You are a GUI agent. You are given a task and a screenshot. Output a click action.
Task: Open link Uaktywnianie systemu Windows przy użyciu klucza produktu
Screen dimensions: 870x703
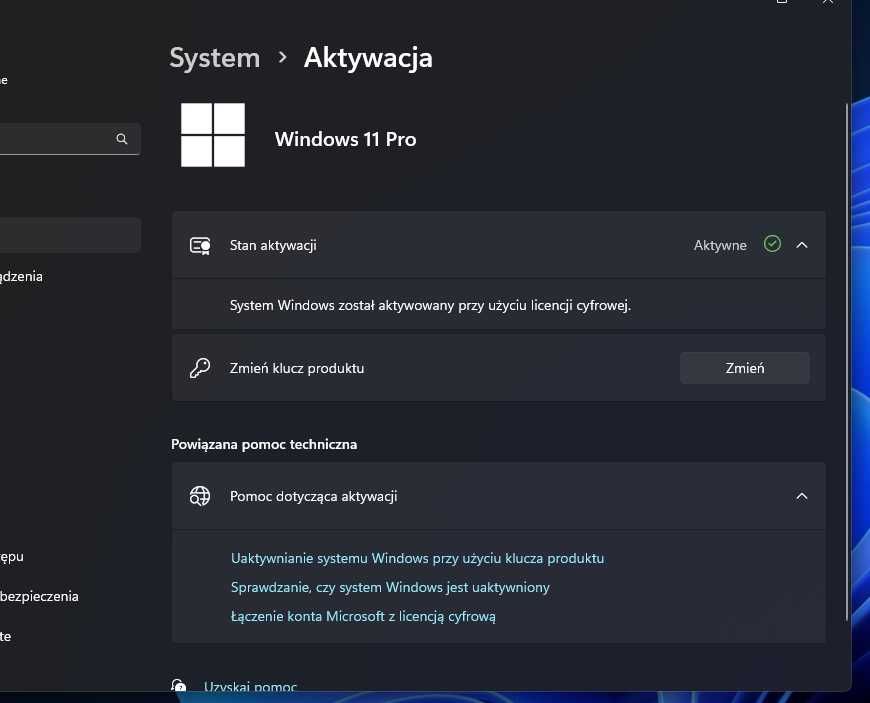point(417,558)
